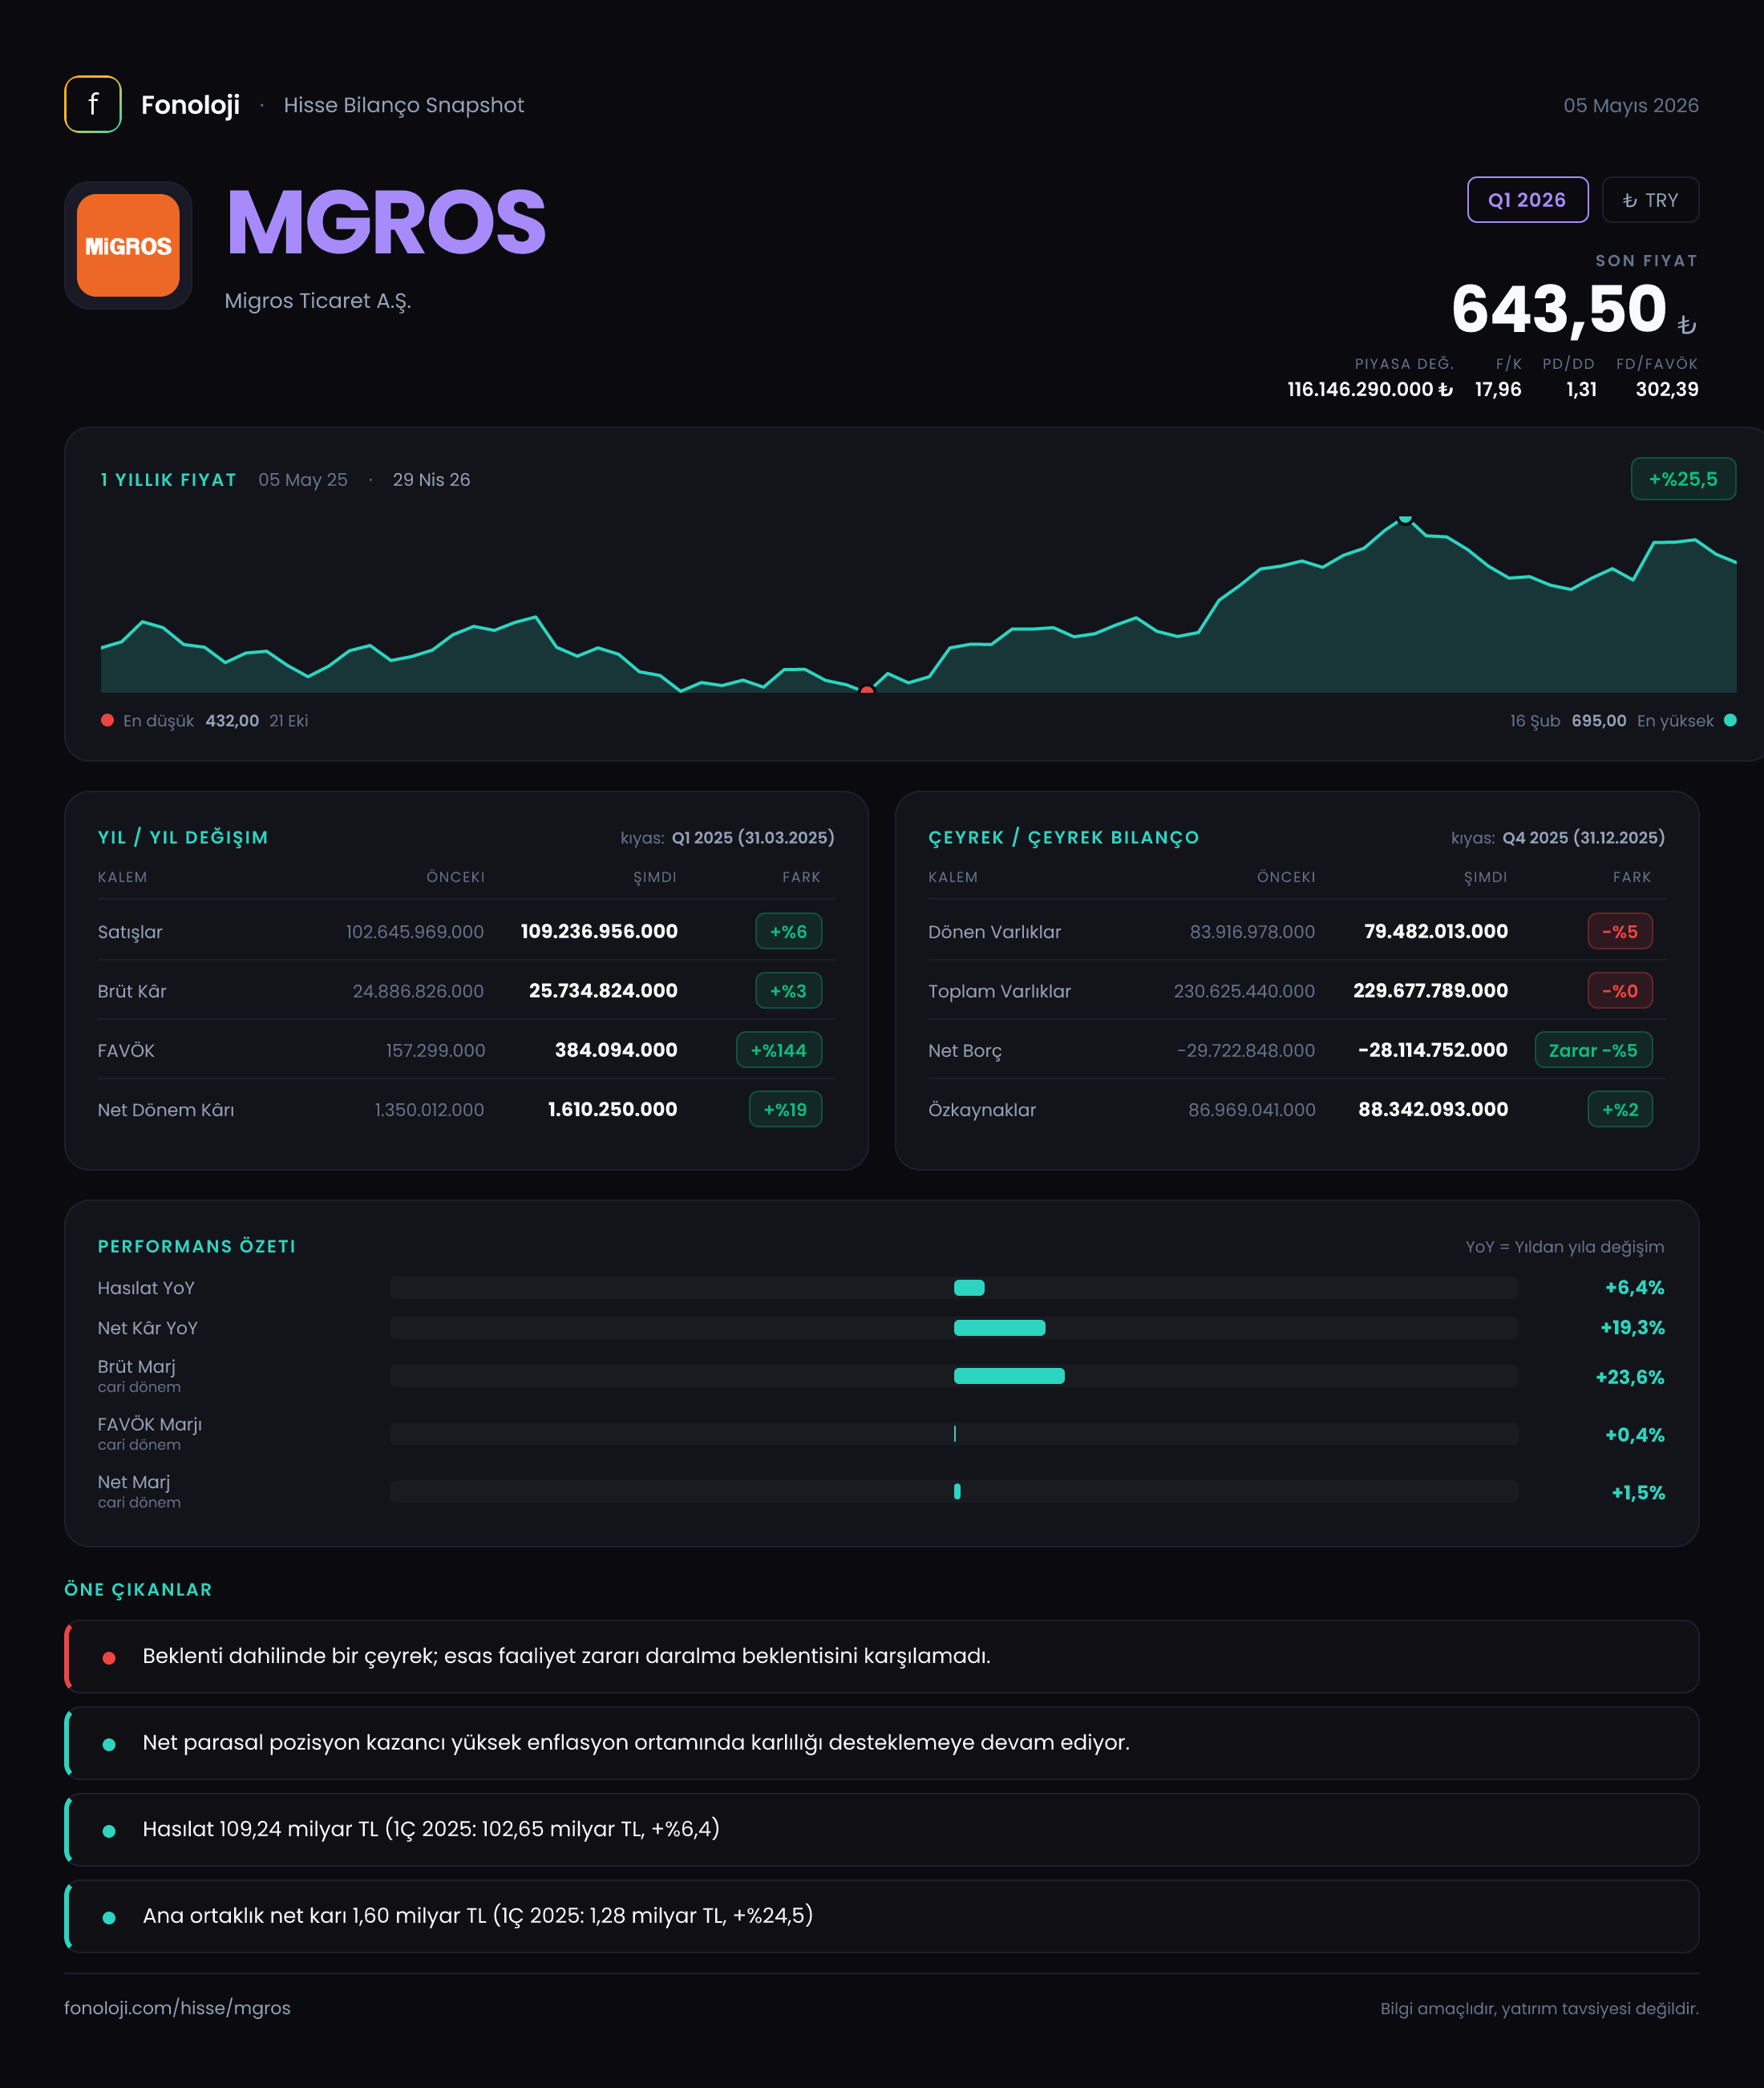Click the +23,6% Brüt Marj value
Viewport: 1764px width, 2088px height.
point(1630,1377)
